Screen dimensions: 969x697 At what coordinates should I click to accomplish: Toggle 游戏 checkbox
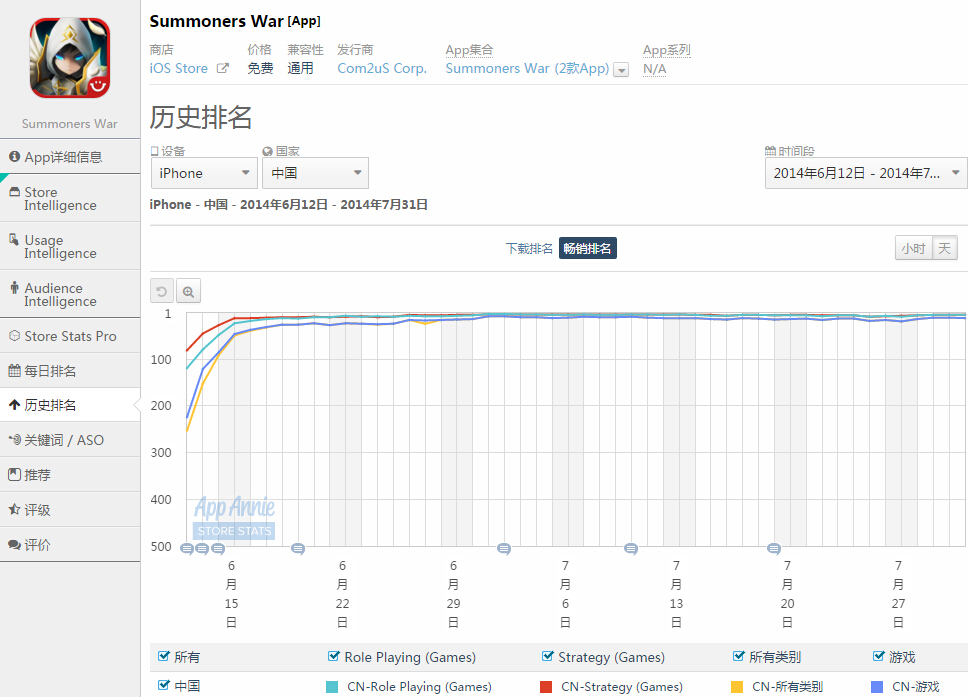(x=879, y=656)
